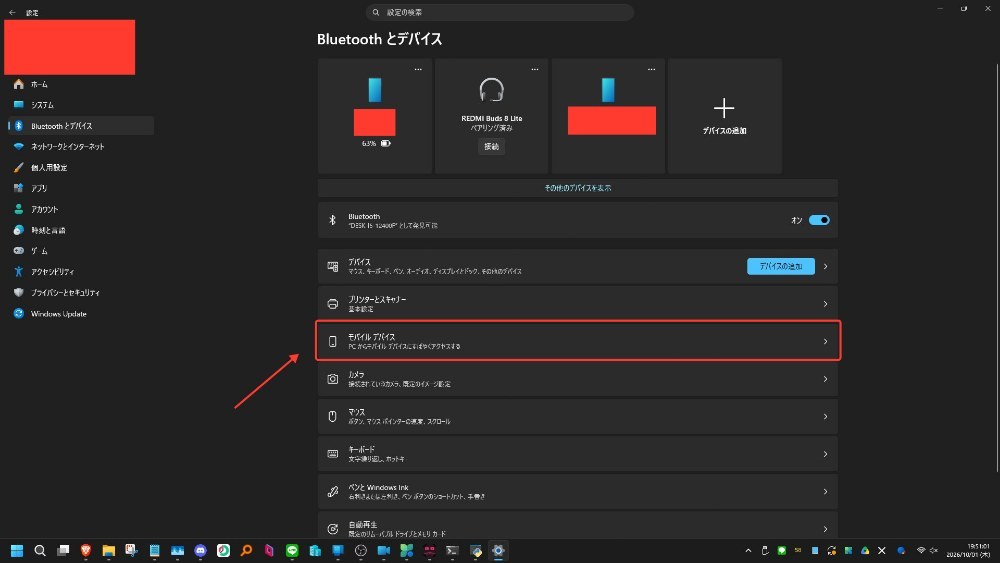Open Task View on the taskbar
The width and height of the screenshot is (1000, 563).
62,551
